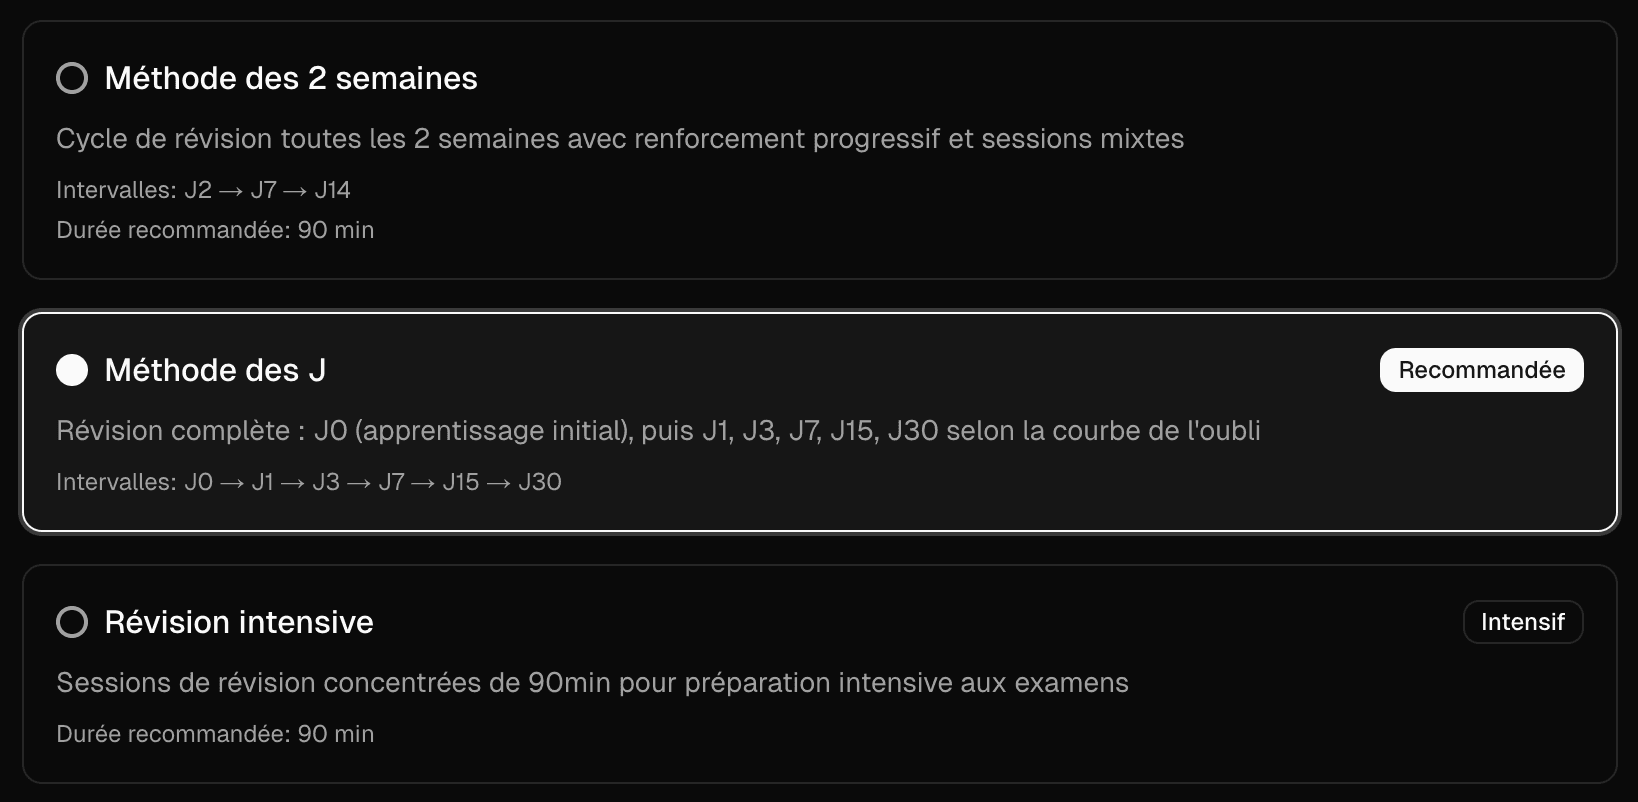The image size is (1638, 802).
Task: Click Révision complète in the Méthode des J description
Action: point(173,431)
